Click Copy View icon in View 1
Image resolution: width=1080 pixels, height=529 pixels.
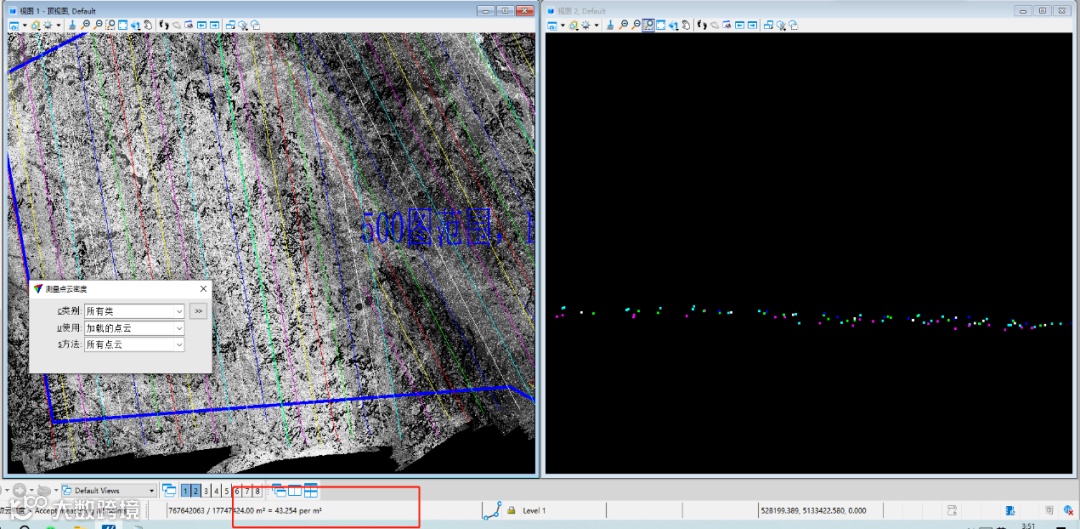[x=230, y=25]
